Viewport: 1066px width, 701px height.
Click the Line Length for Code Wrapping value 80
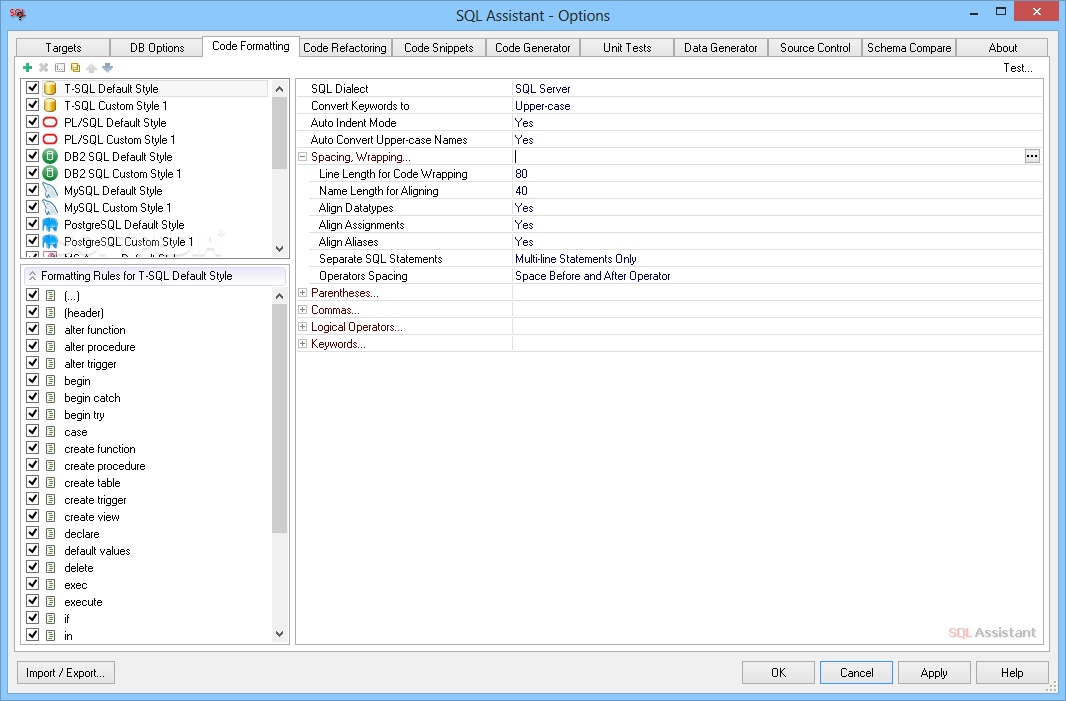click(x=777, y=173)
